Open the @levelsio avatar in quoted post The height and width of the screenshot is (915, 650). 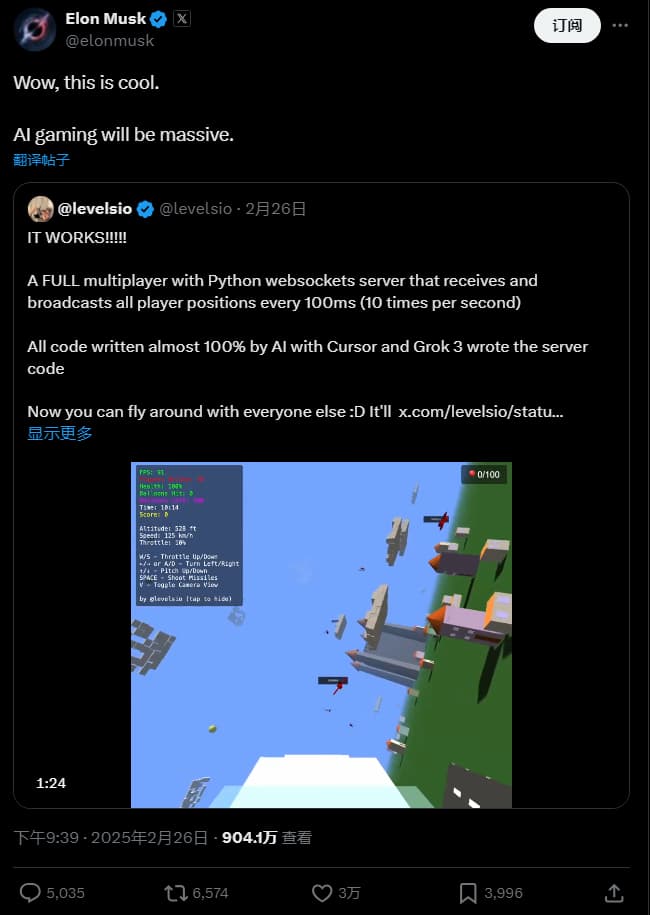(x=41, y=209)
